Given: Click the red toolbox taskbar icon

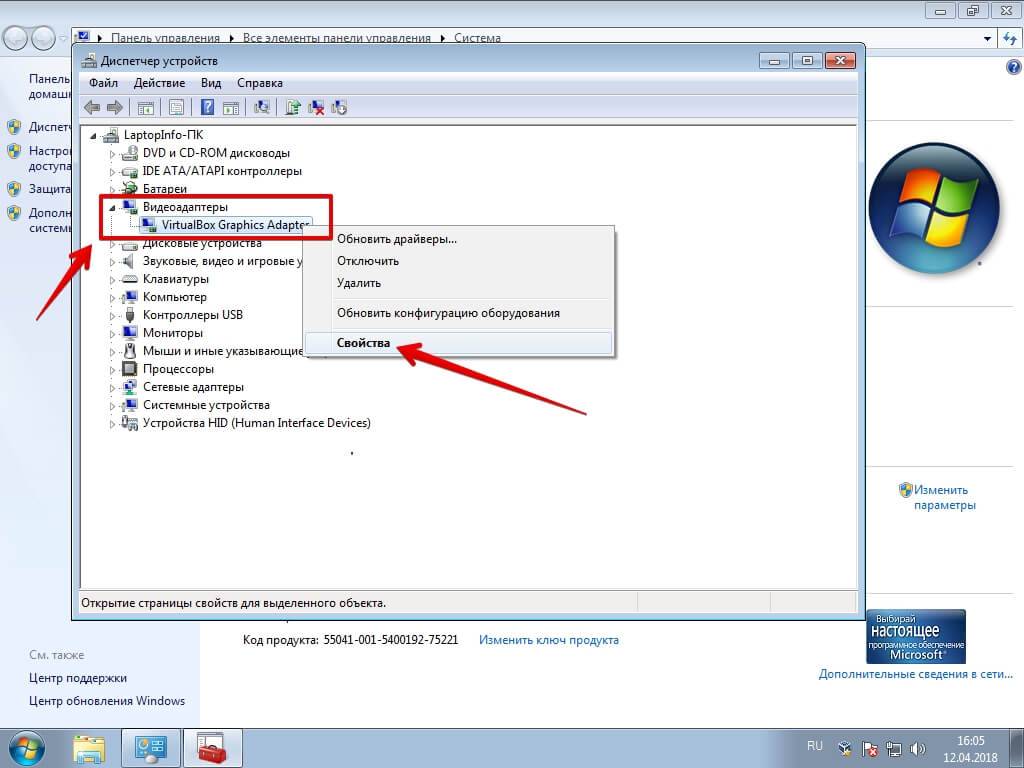Looking at the screenshot, I should click(x=212, y=748).
